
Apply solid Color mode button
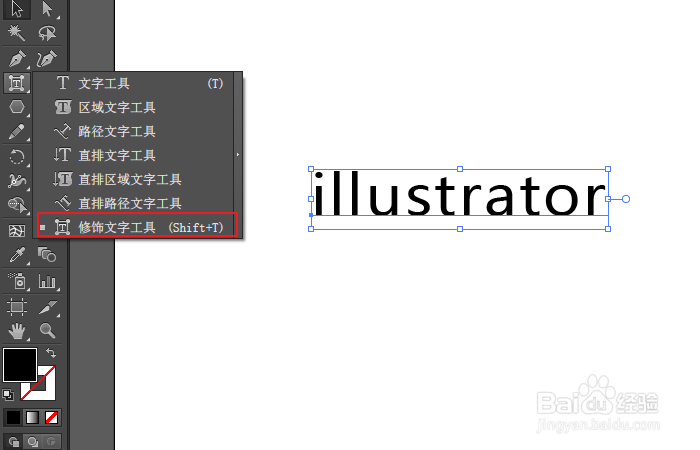[x=13, y=418]
